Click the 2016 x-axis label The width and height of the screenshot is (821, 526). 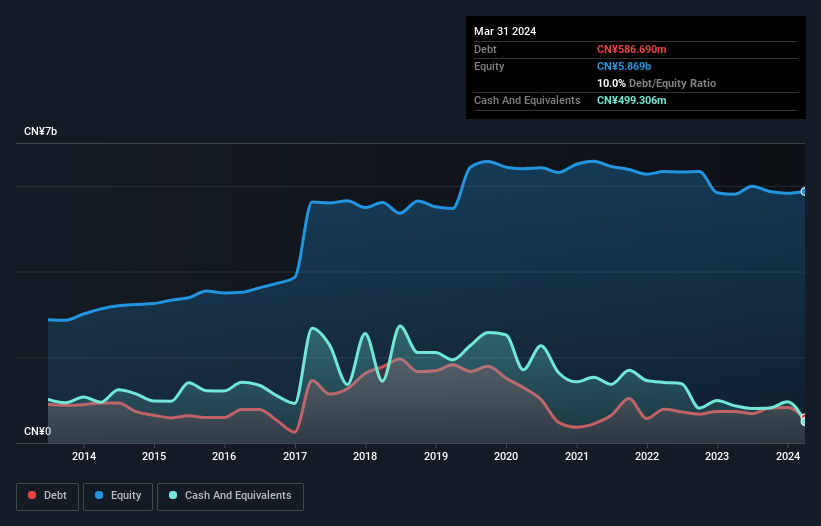tap(224, 456)
